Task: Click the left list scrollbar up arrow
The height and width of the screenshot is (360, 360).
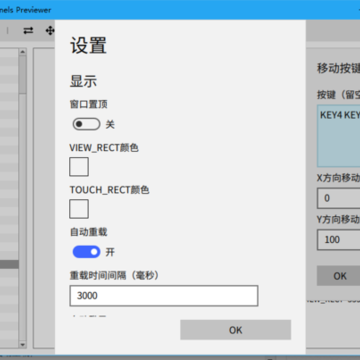Action: (x=23, y=52)
